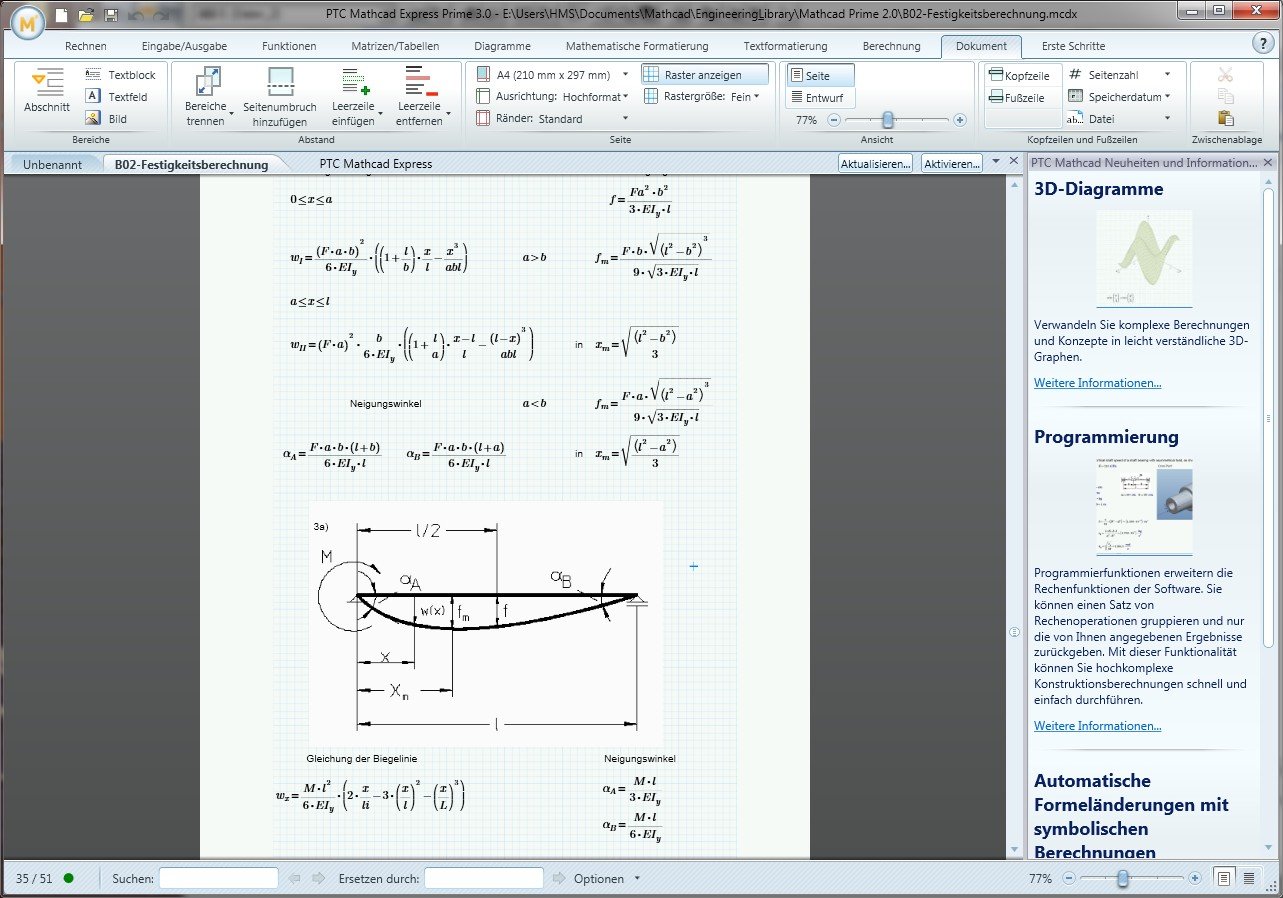Click the copy icon in Zwischenablage

[x=1226, y=96]
